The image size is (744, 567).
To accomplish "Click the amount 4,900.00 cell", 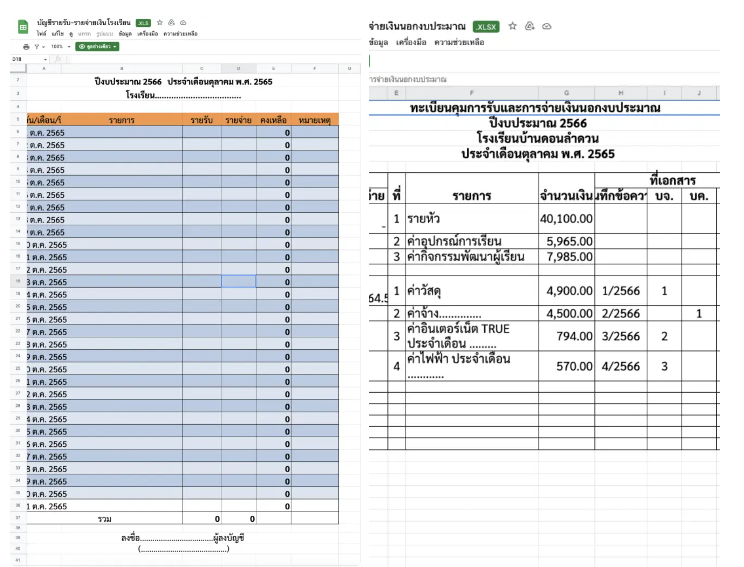I will tap(567, 290).
